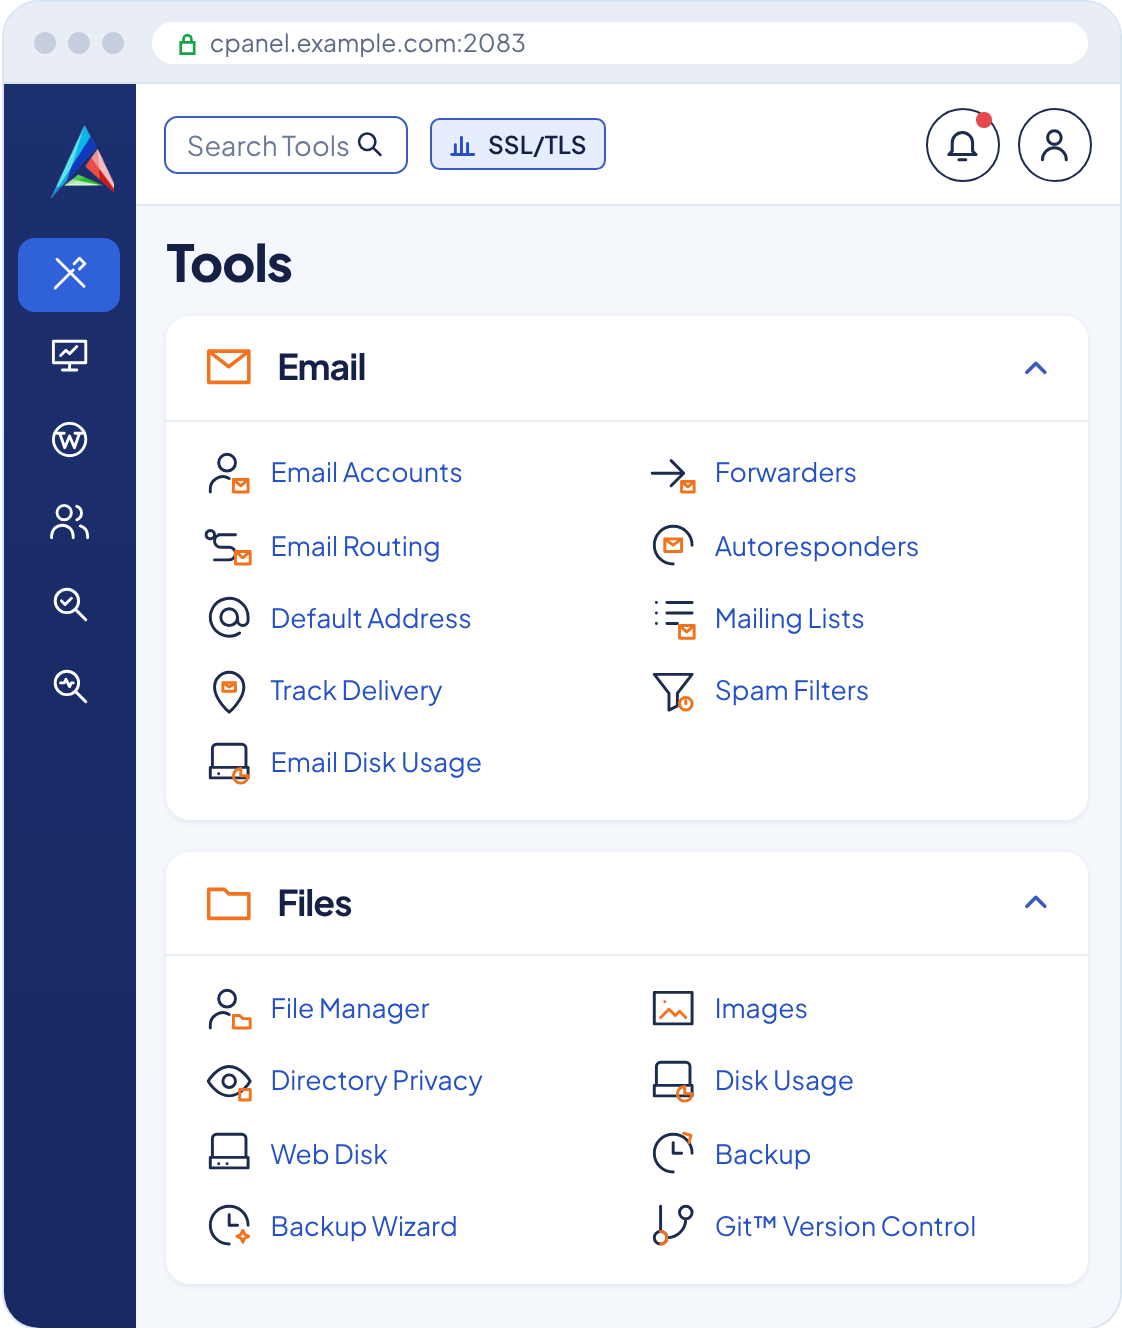Click the Tools page title
Image resolution: width=1122 pixels, height=1330 pixels.
[x=230, y=264]
